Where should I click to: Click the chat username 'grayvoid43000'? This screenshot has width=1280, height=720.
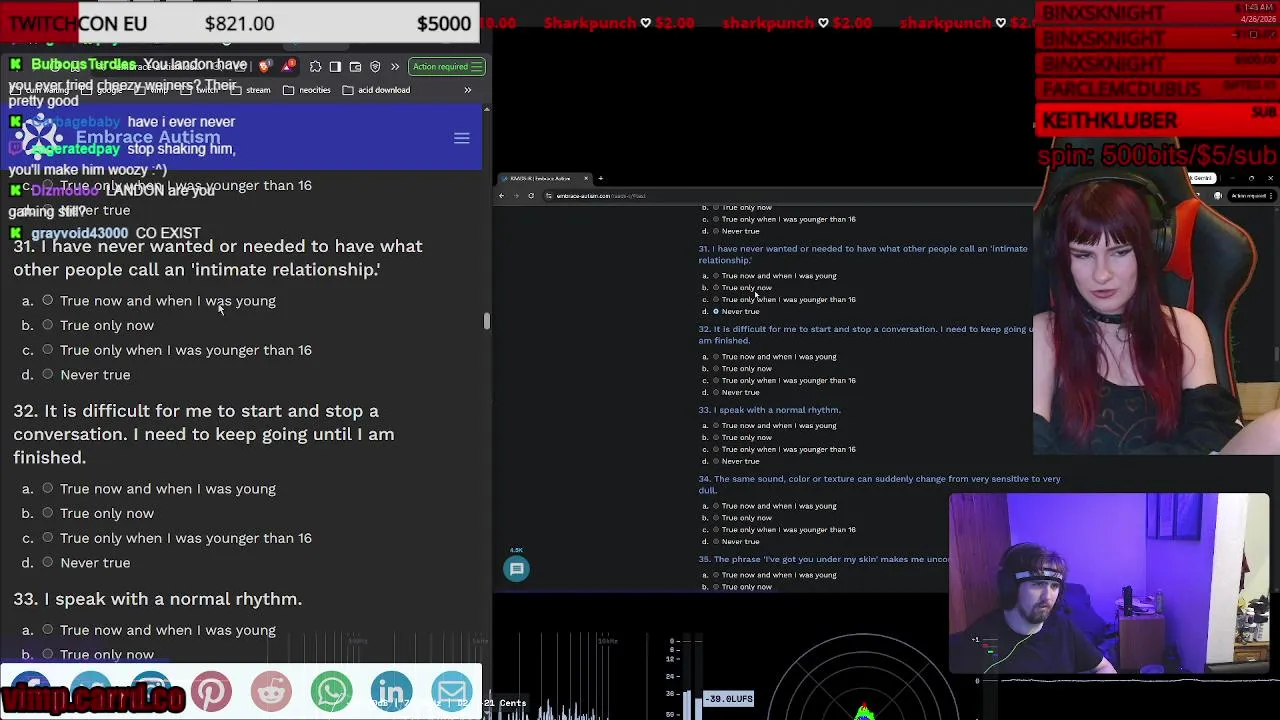(x=79, y=233)
